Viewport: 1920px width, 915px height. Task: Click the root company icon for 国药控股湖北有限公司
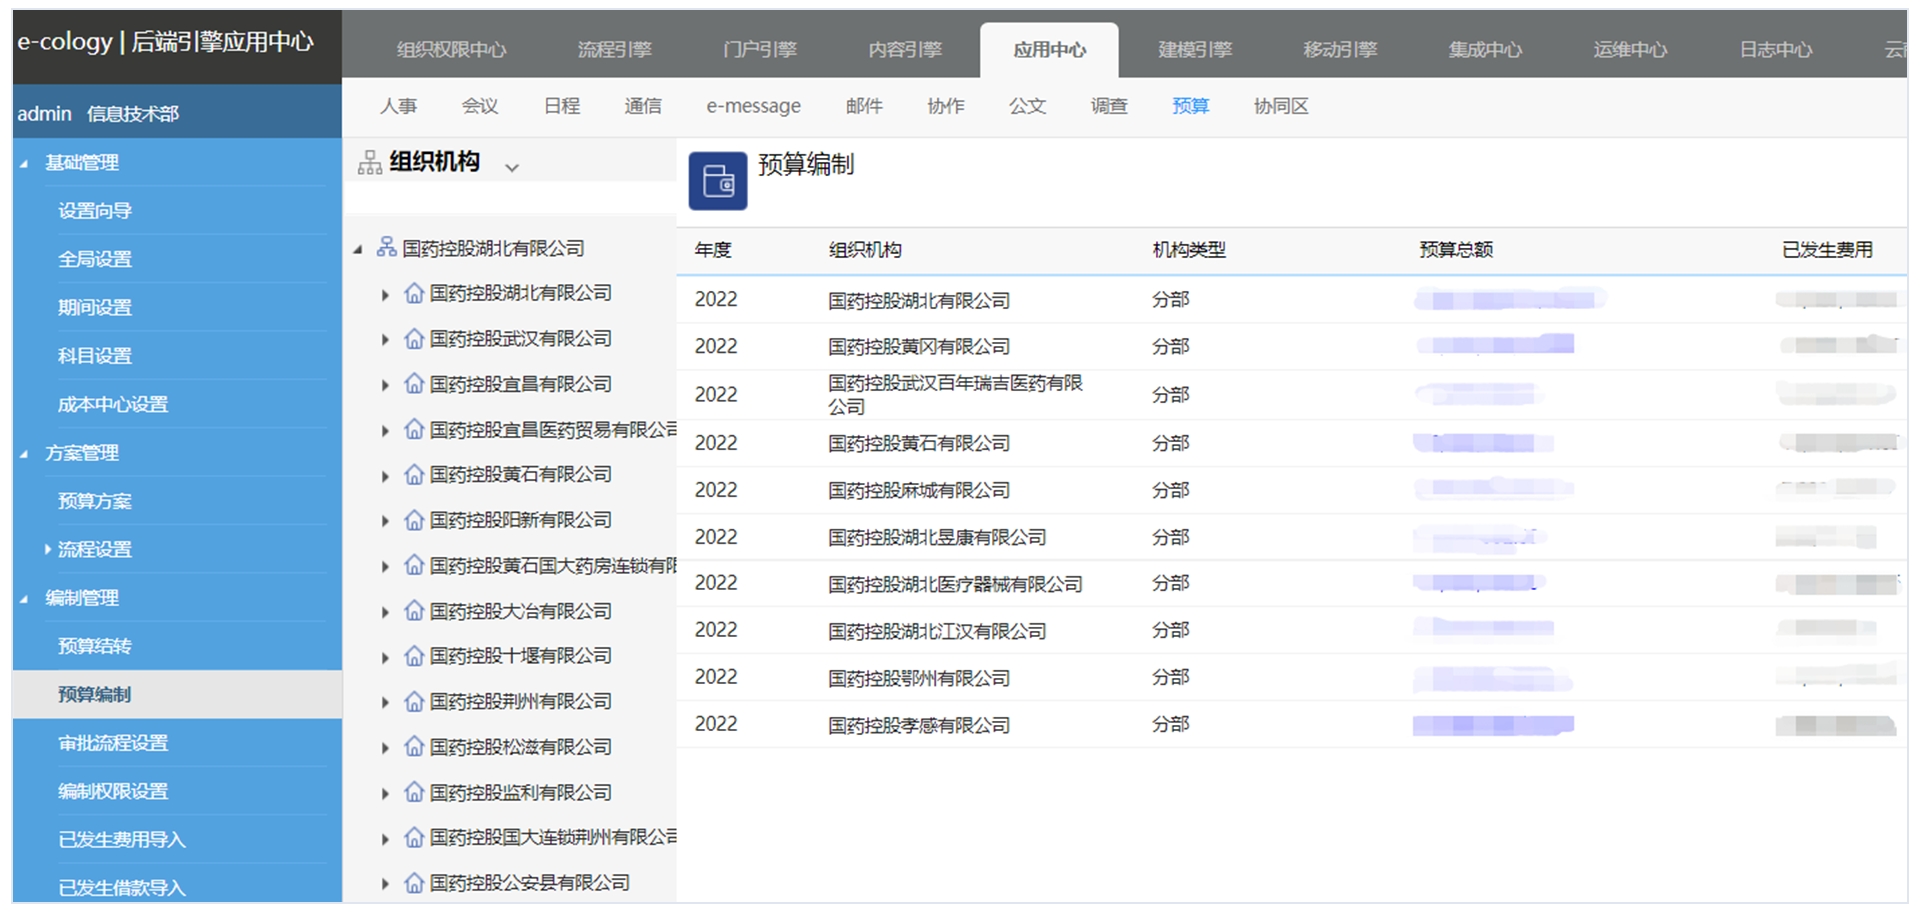(386, 247)
